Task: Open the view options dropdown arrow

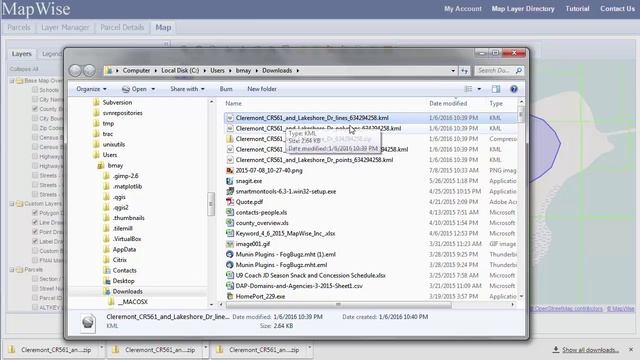Action: pos(479,89)
